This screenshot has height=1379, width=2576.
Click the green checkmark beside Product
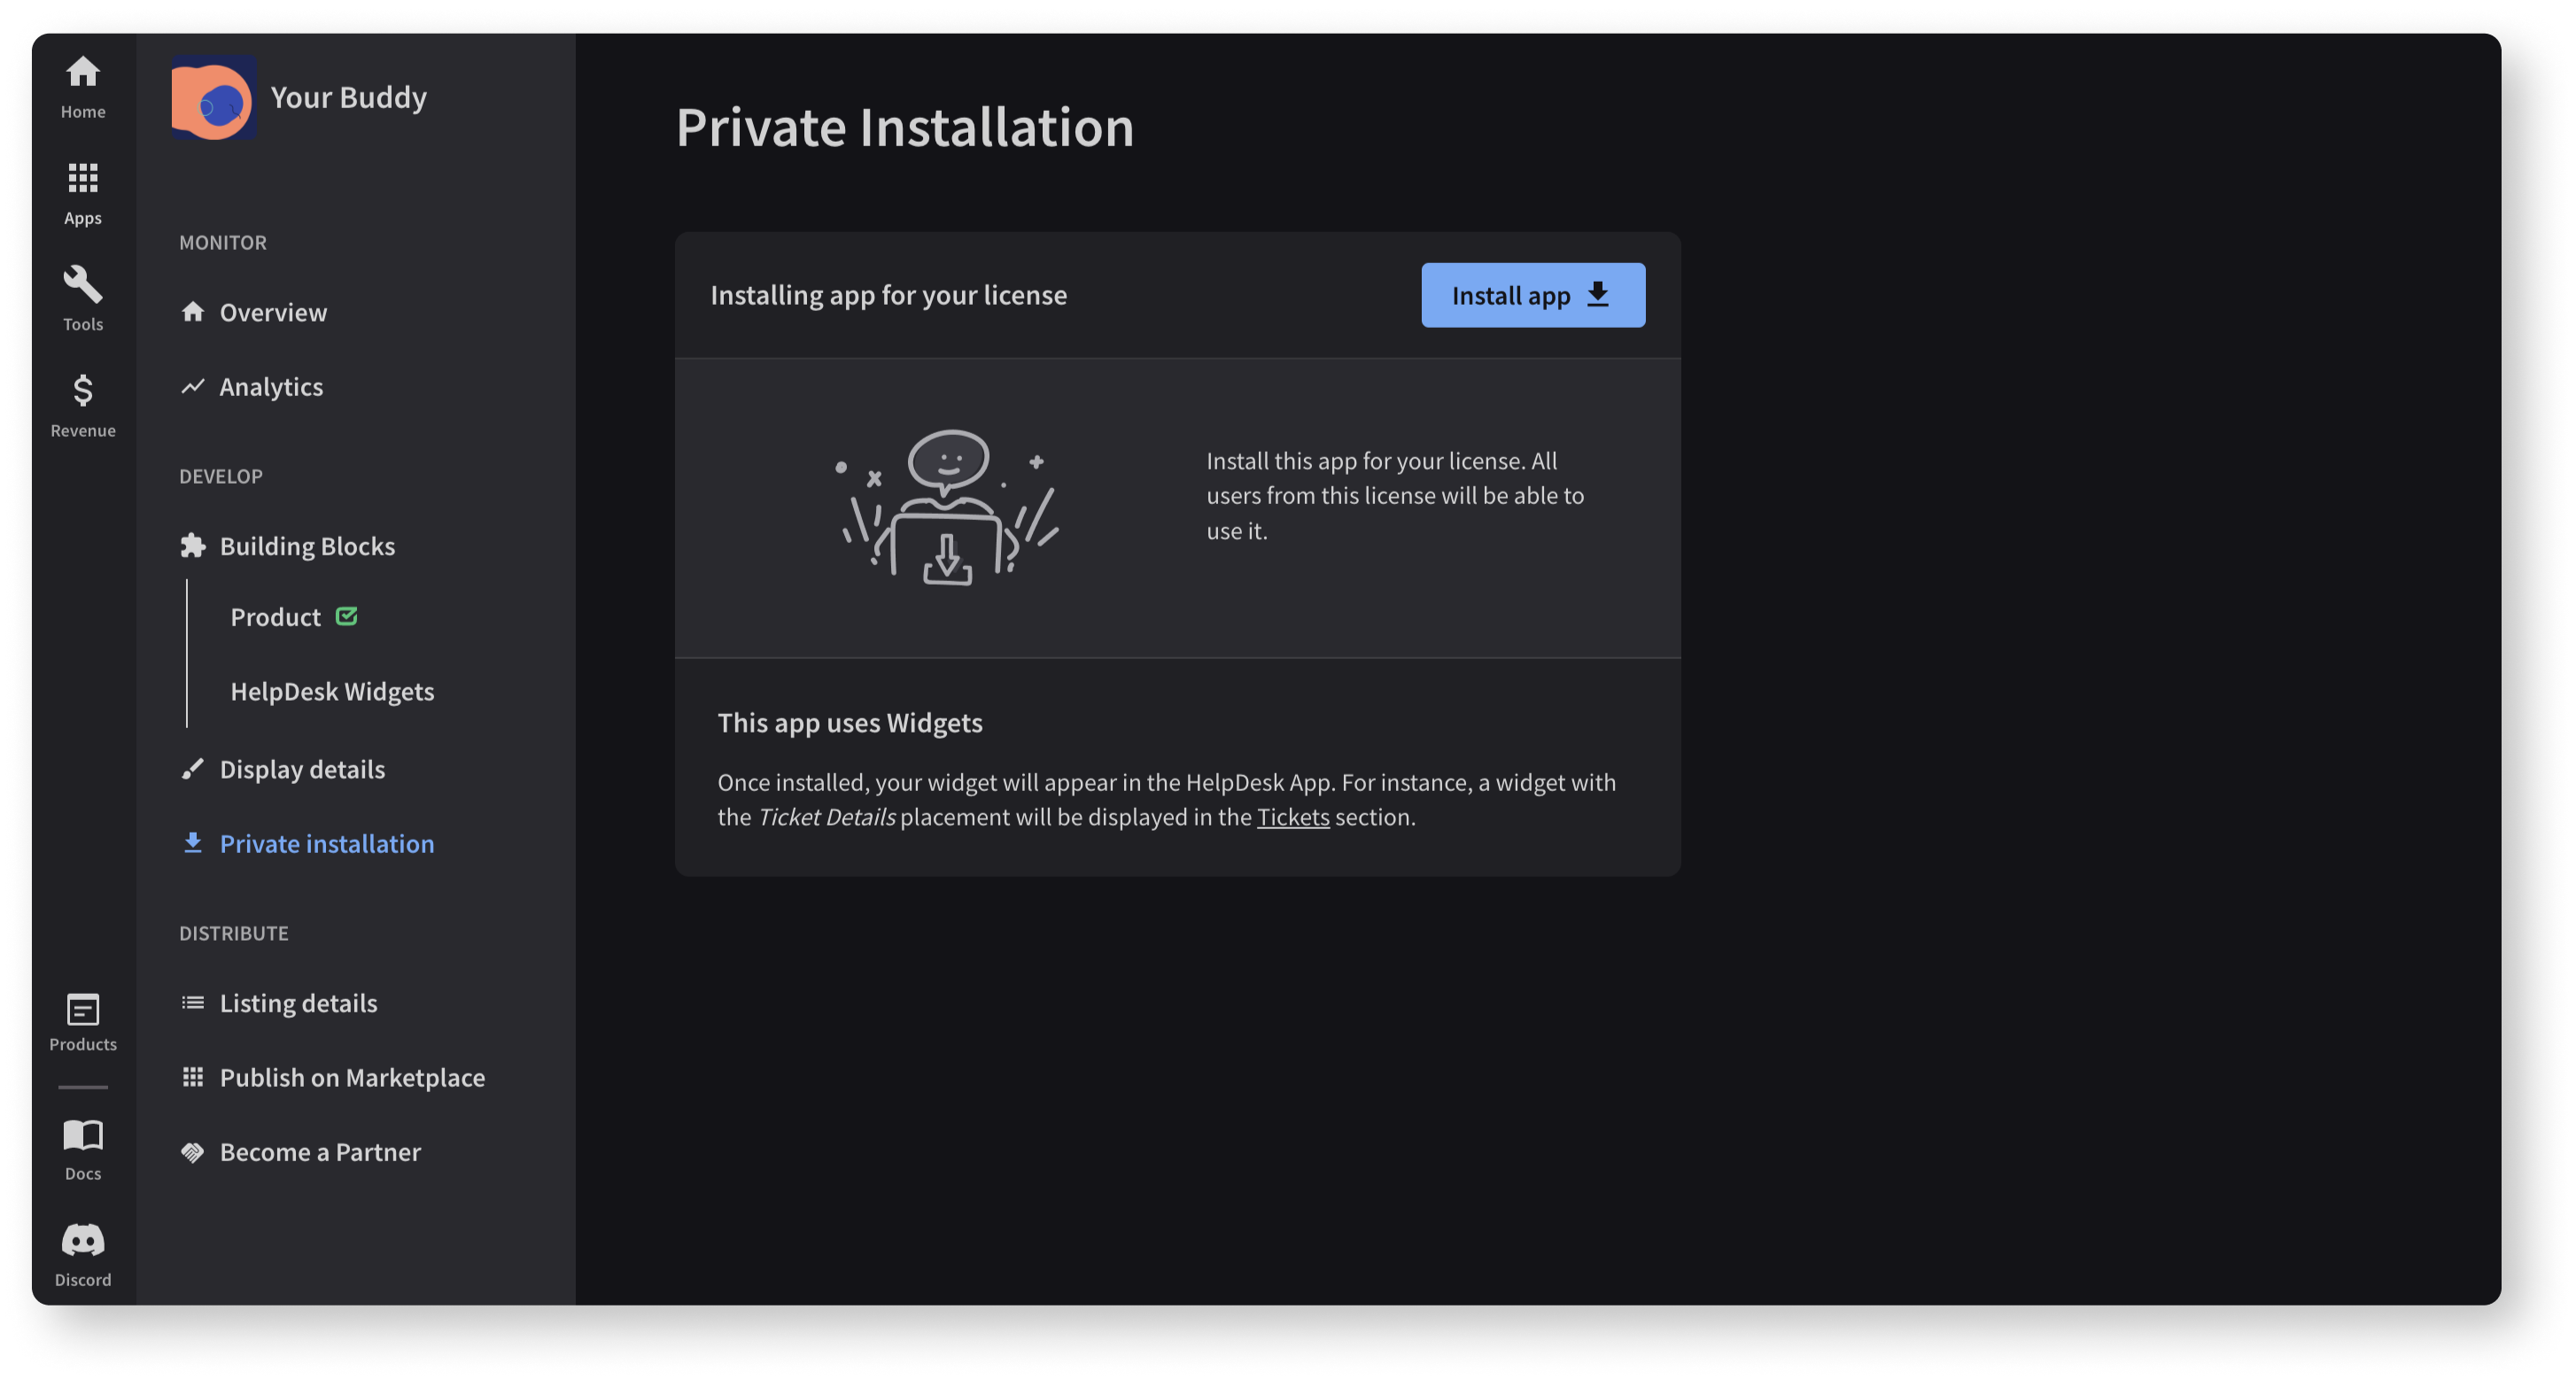[x=346, y=616]
